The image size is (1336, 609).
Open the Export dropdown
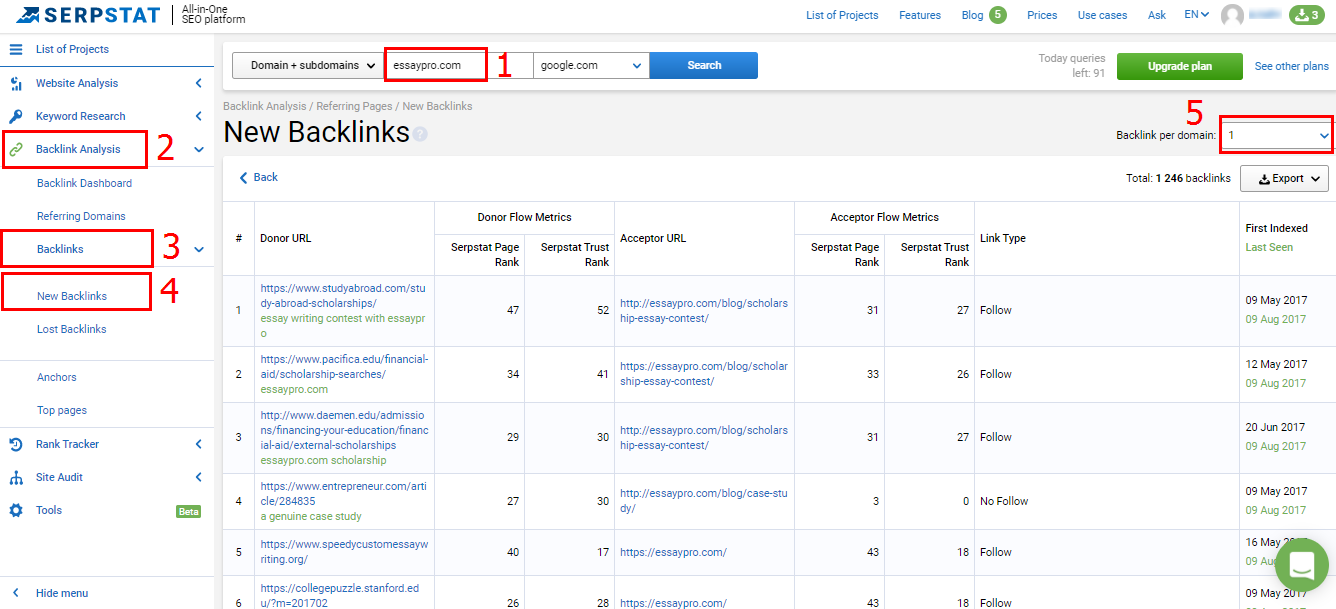pos(1284,179)
